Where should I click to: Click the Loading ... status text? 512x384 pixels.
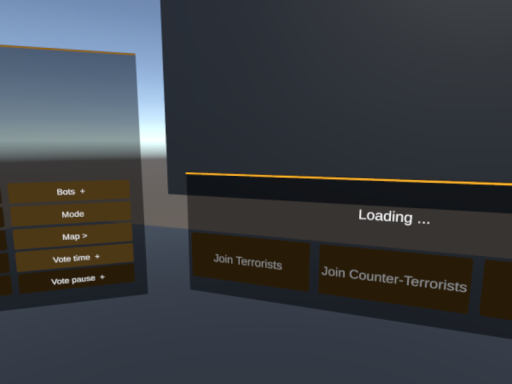click(x=394, y=217)
